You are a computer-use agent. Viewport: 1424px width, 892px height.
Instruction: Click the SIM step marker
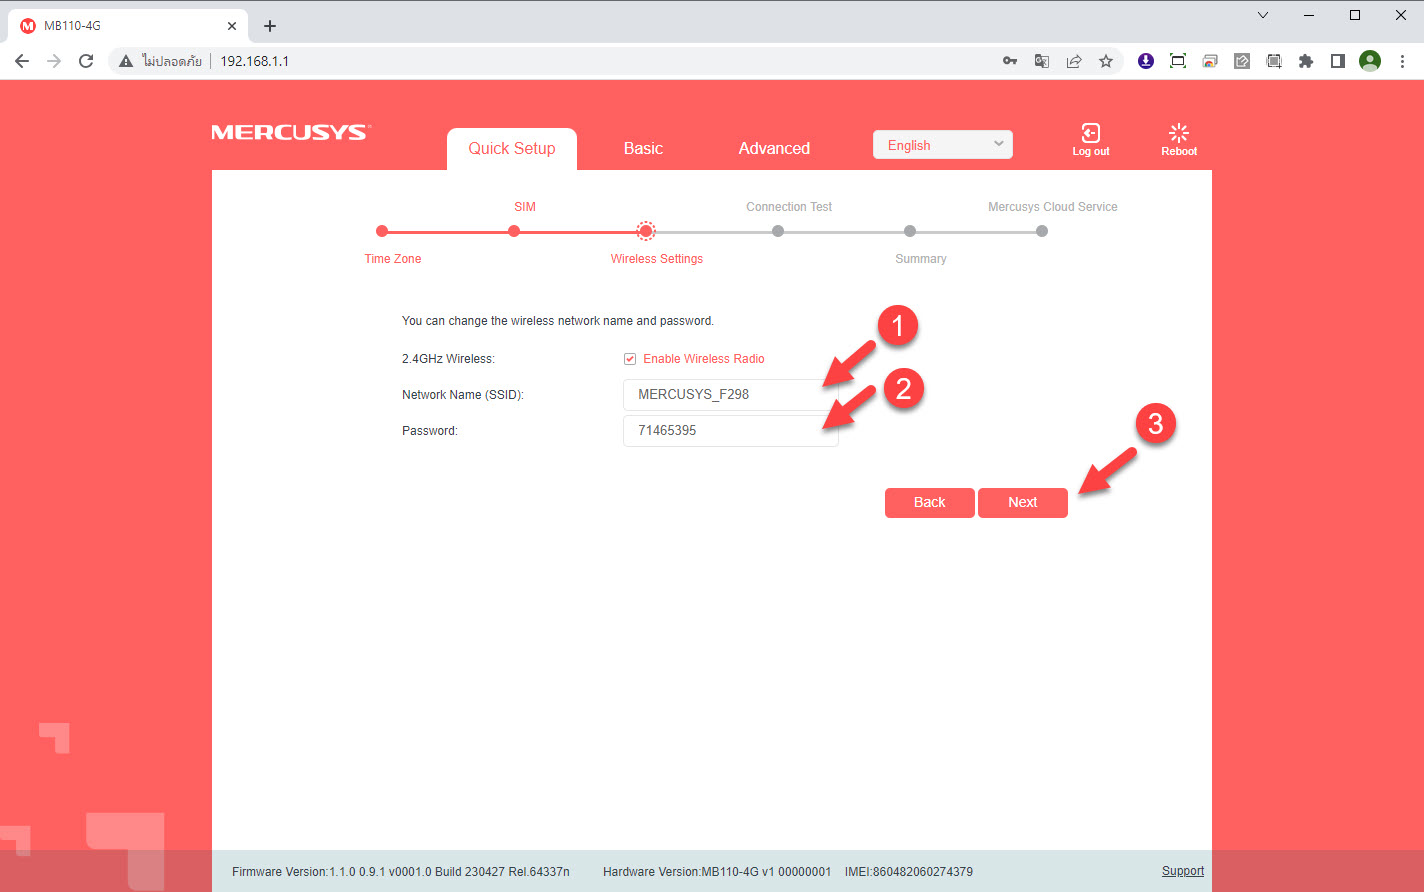tap(514, 231)
